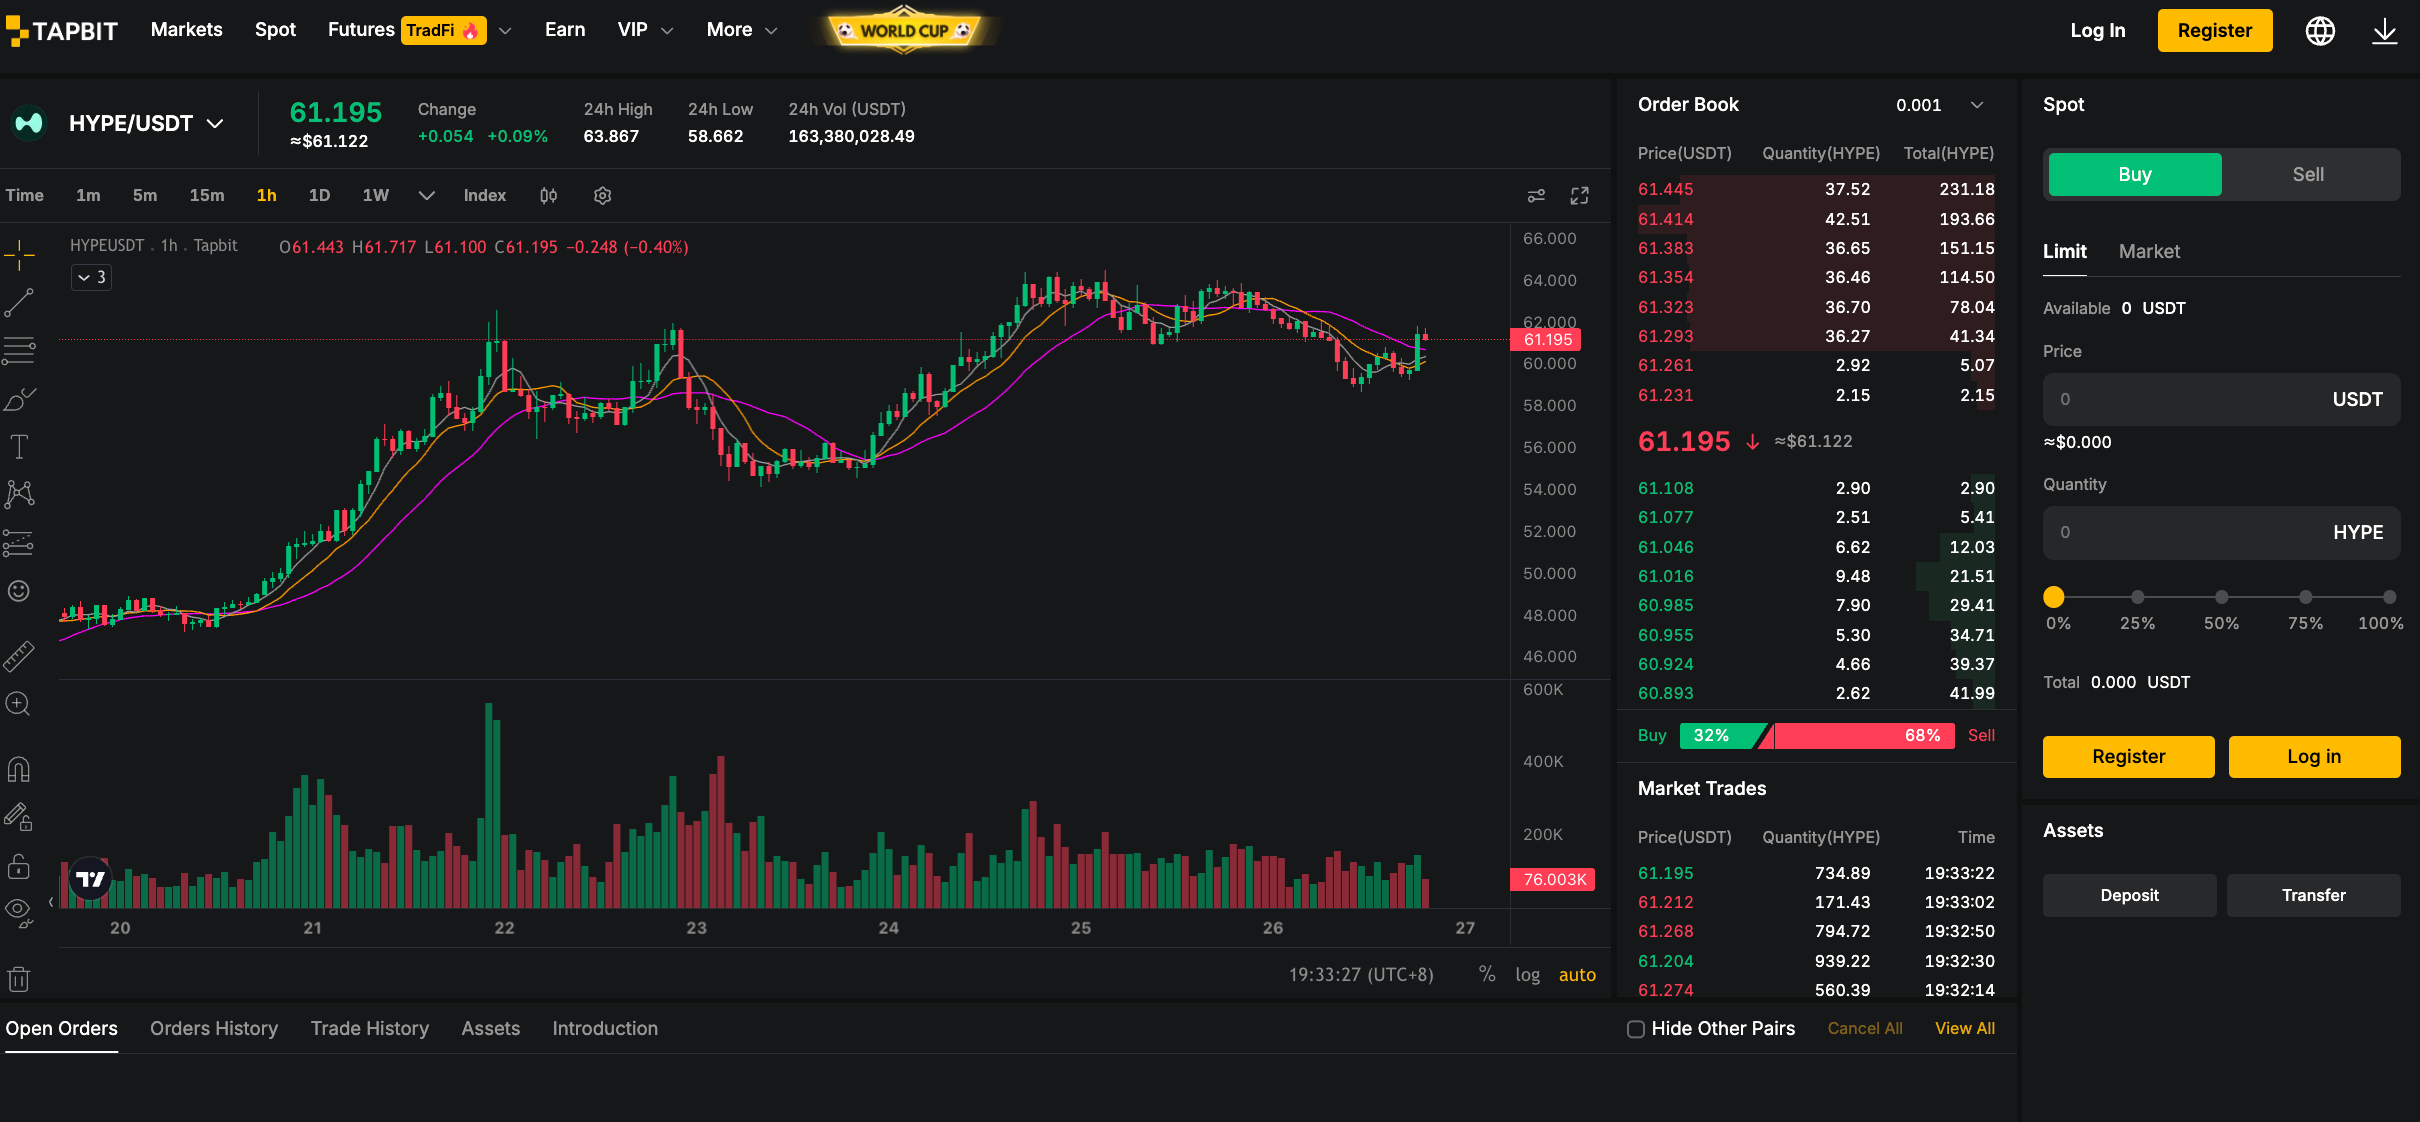Viewport: 2420px width, 1122px height.
Task: Click the Deposit button
Action: (2130, 896)
